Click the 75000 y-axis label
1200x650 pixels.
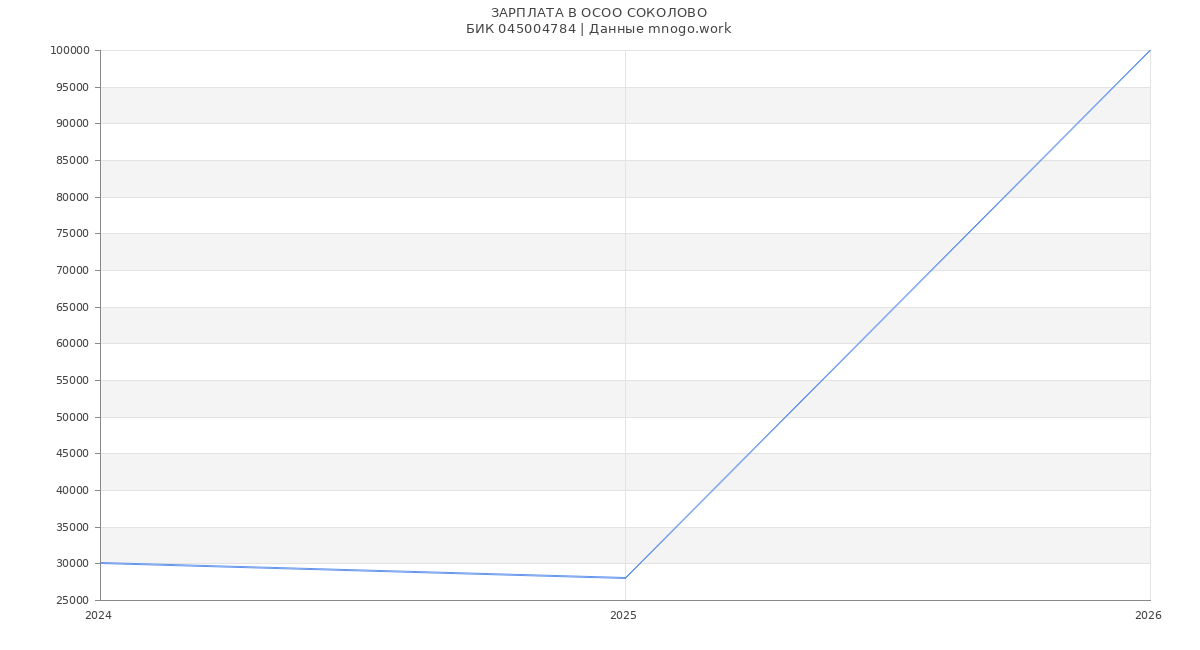tap(72, 234)
